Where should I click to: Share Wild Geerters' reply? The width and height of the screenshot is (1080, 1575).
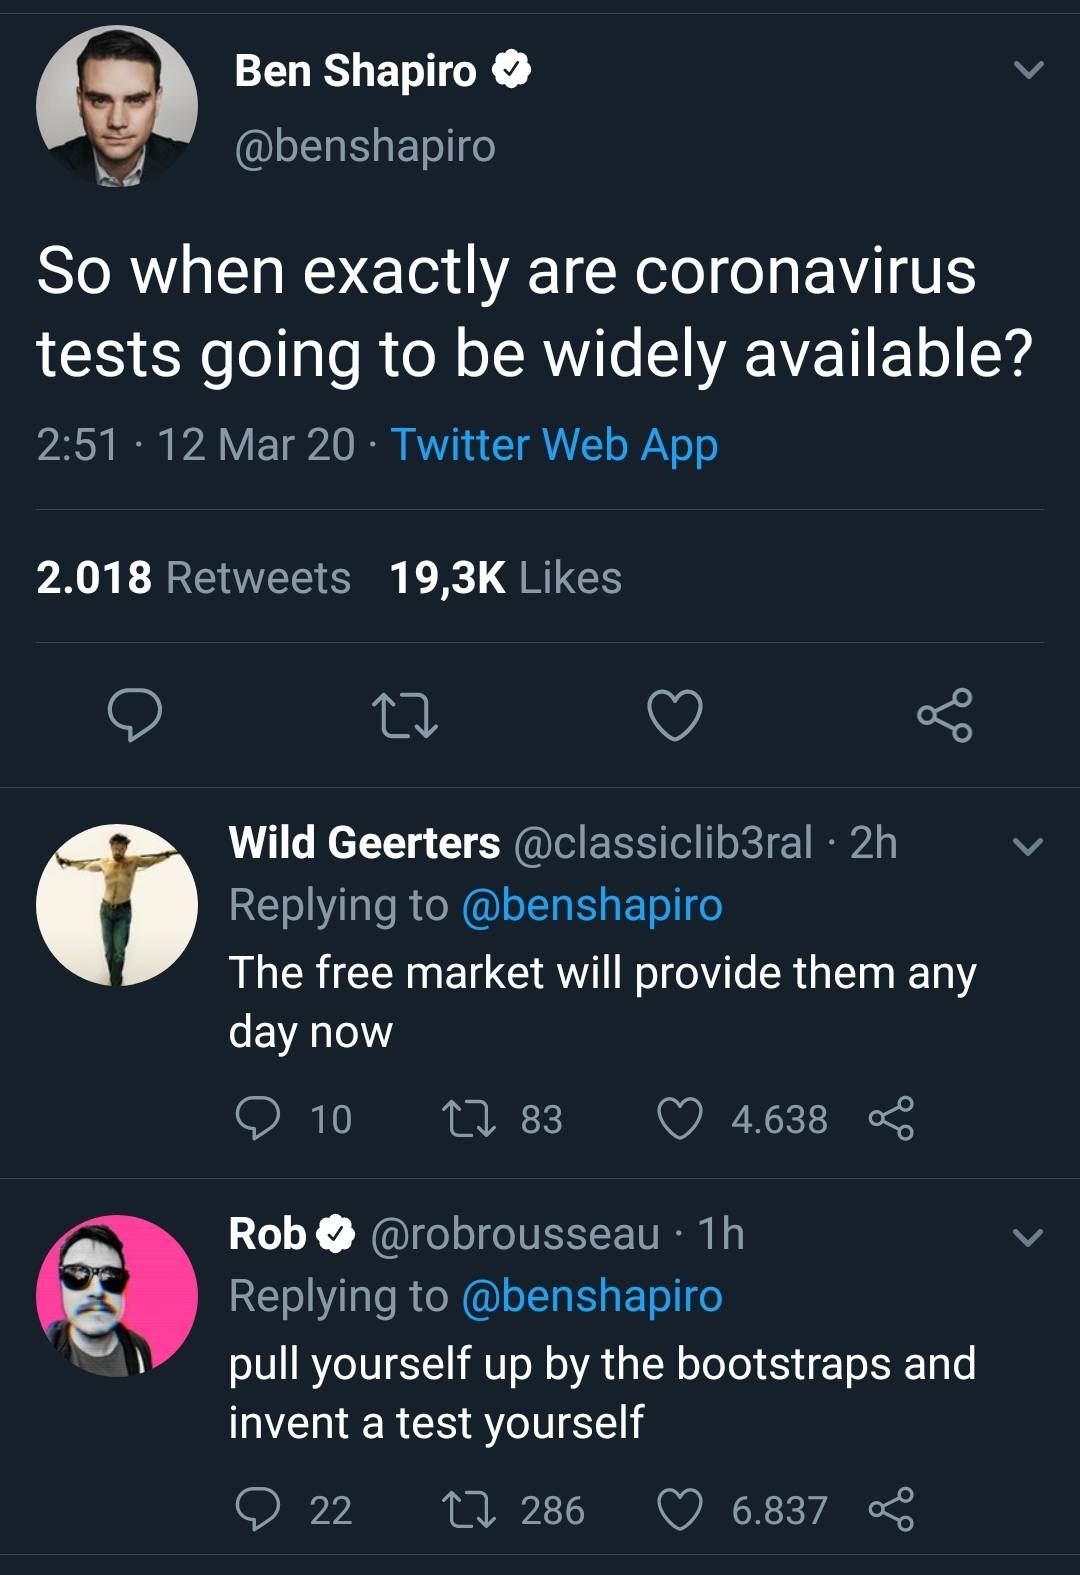point(891,1118)
